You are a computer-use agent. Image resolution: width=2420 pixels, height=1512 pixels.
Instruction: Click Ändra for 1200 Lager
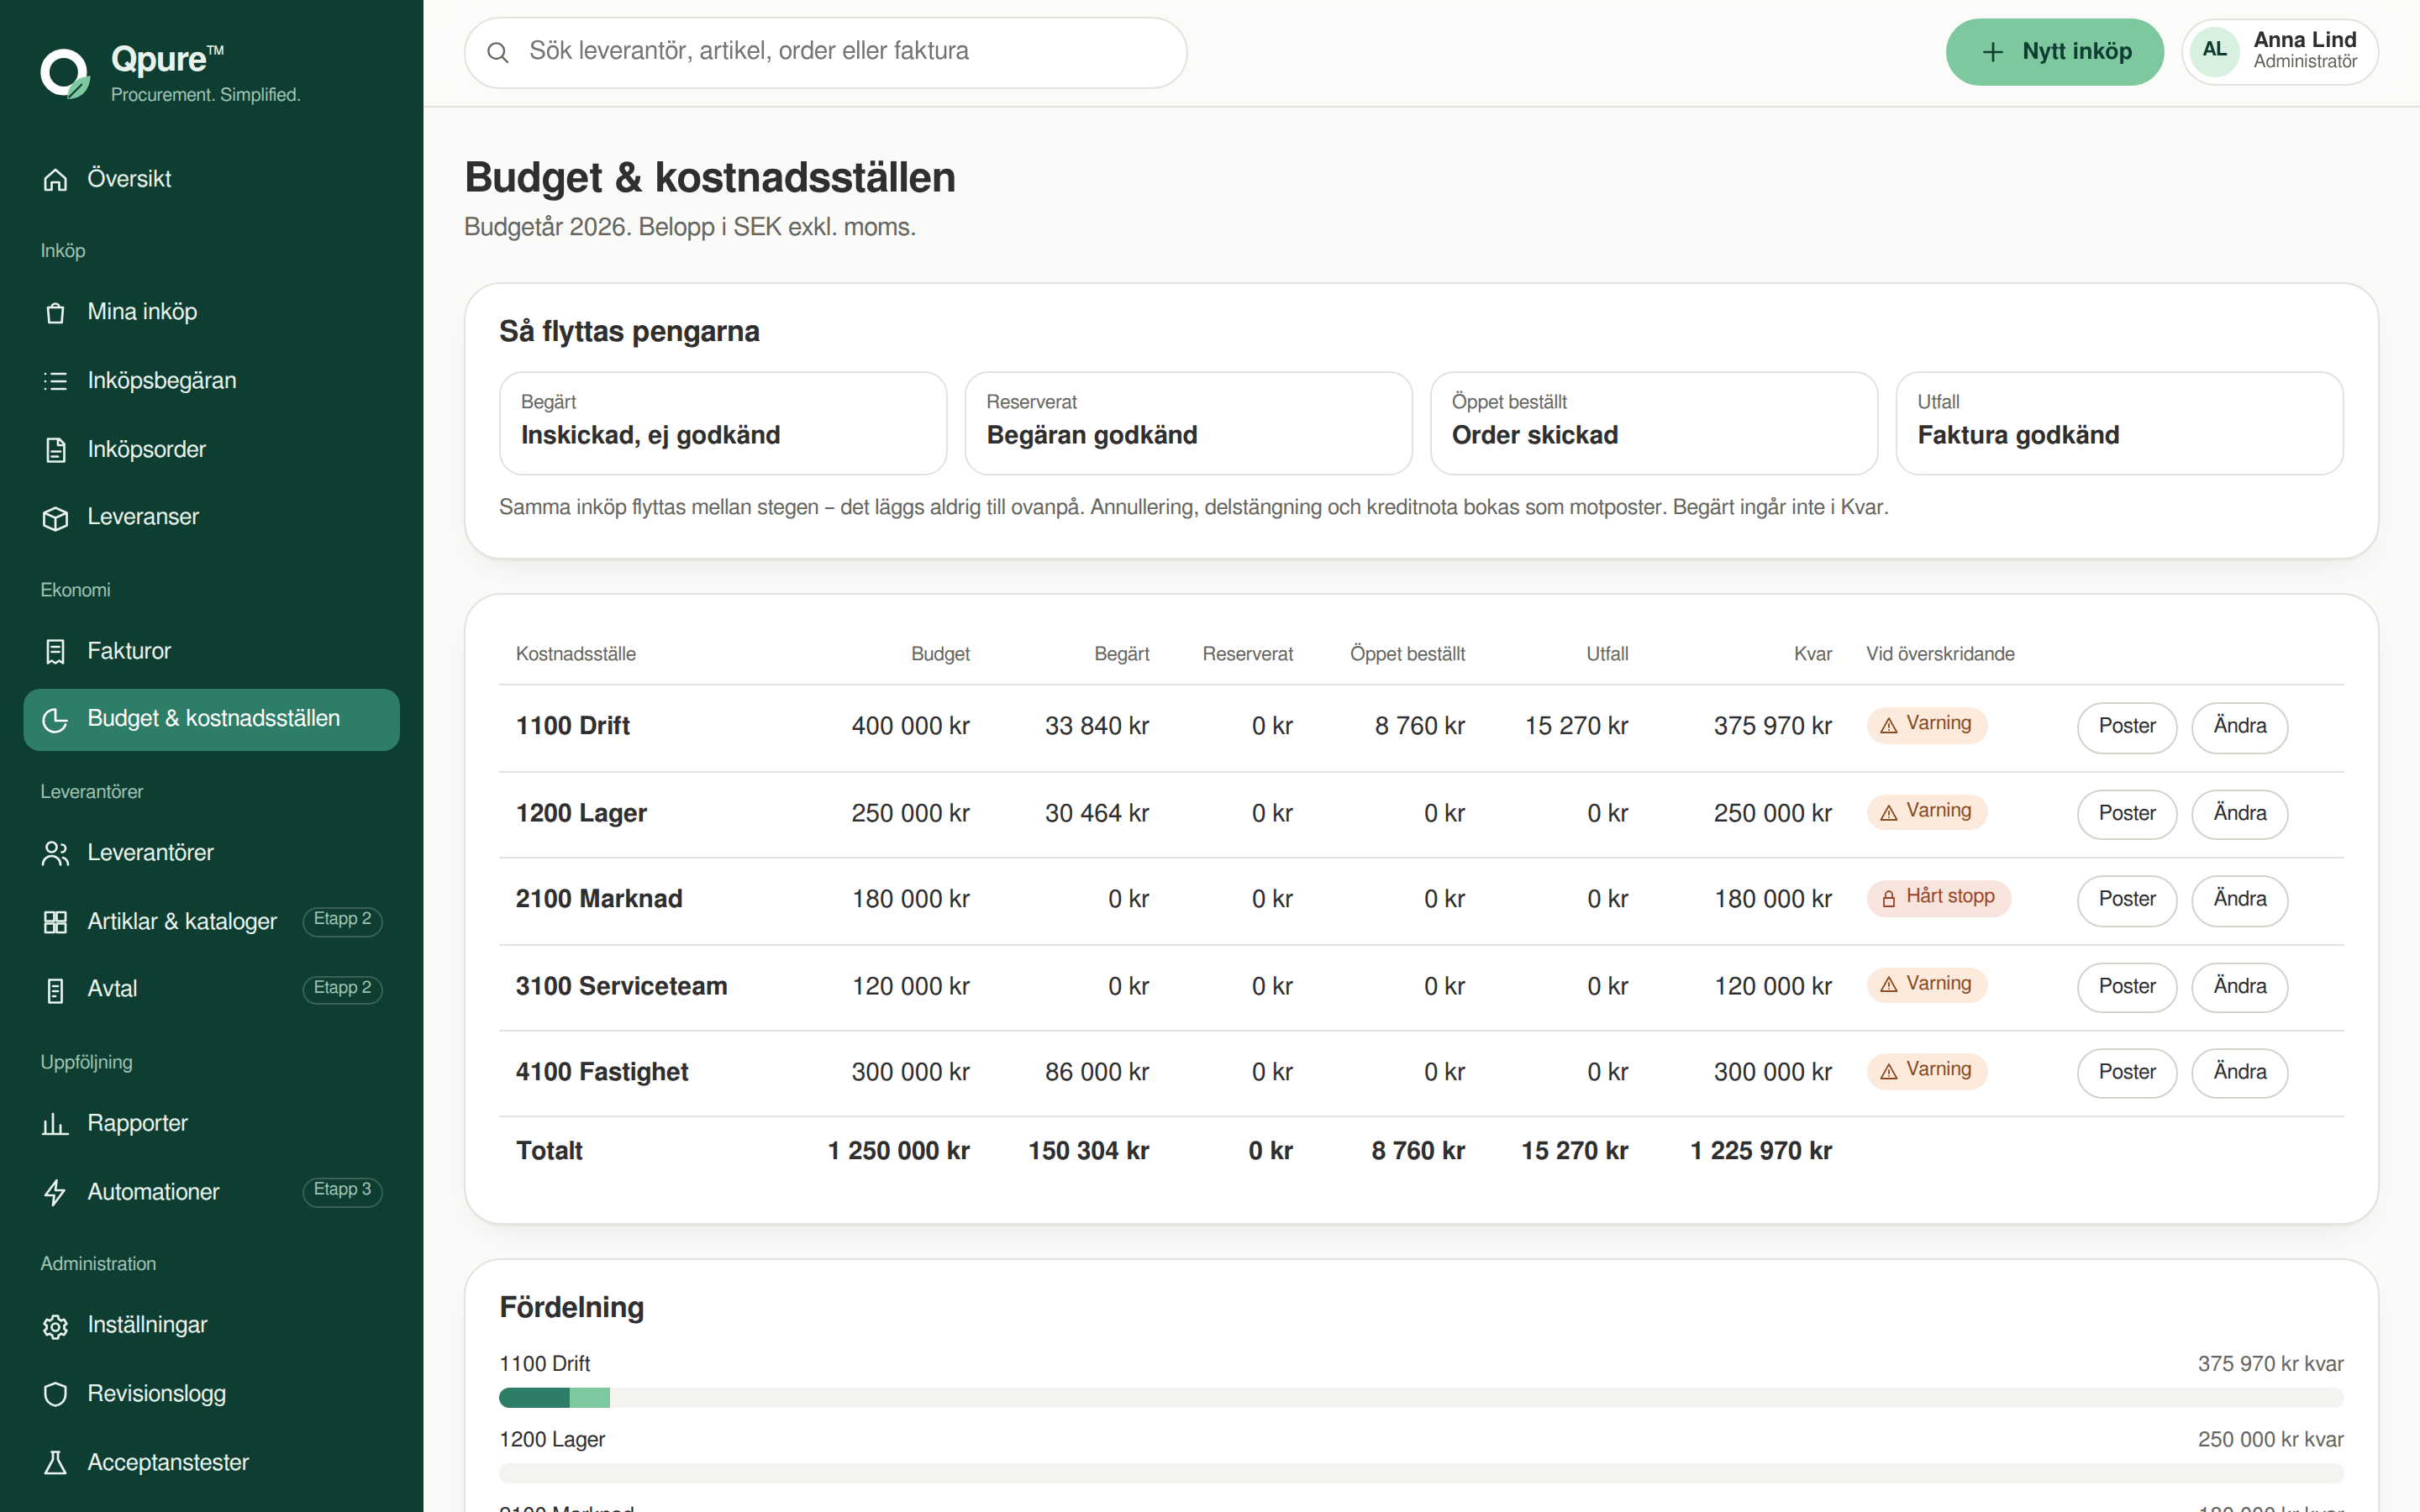(x=2239, y=814)
